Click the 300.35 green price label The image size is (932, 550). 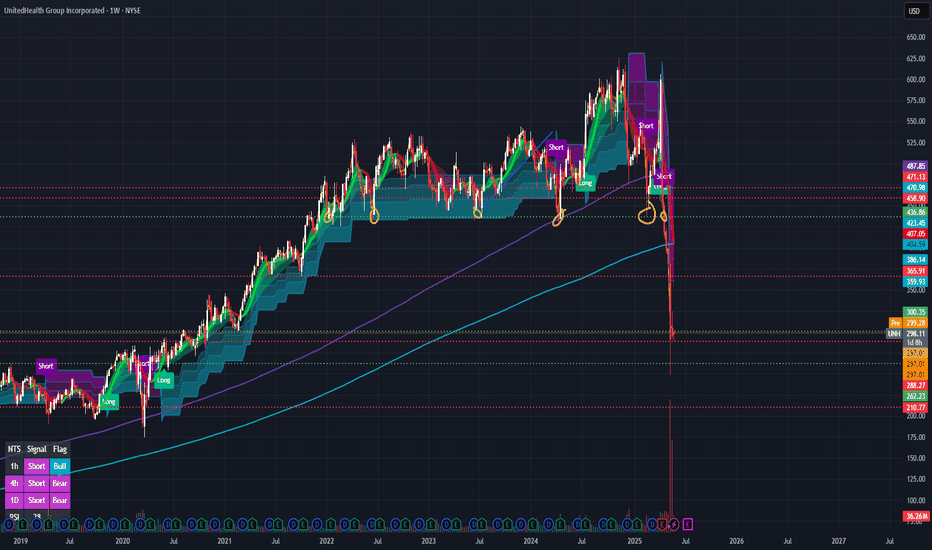tap(915, 312)
